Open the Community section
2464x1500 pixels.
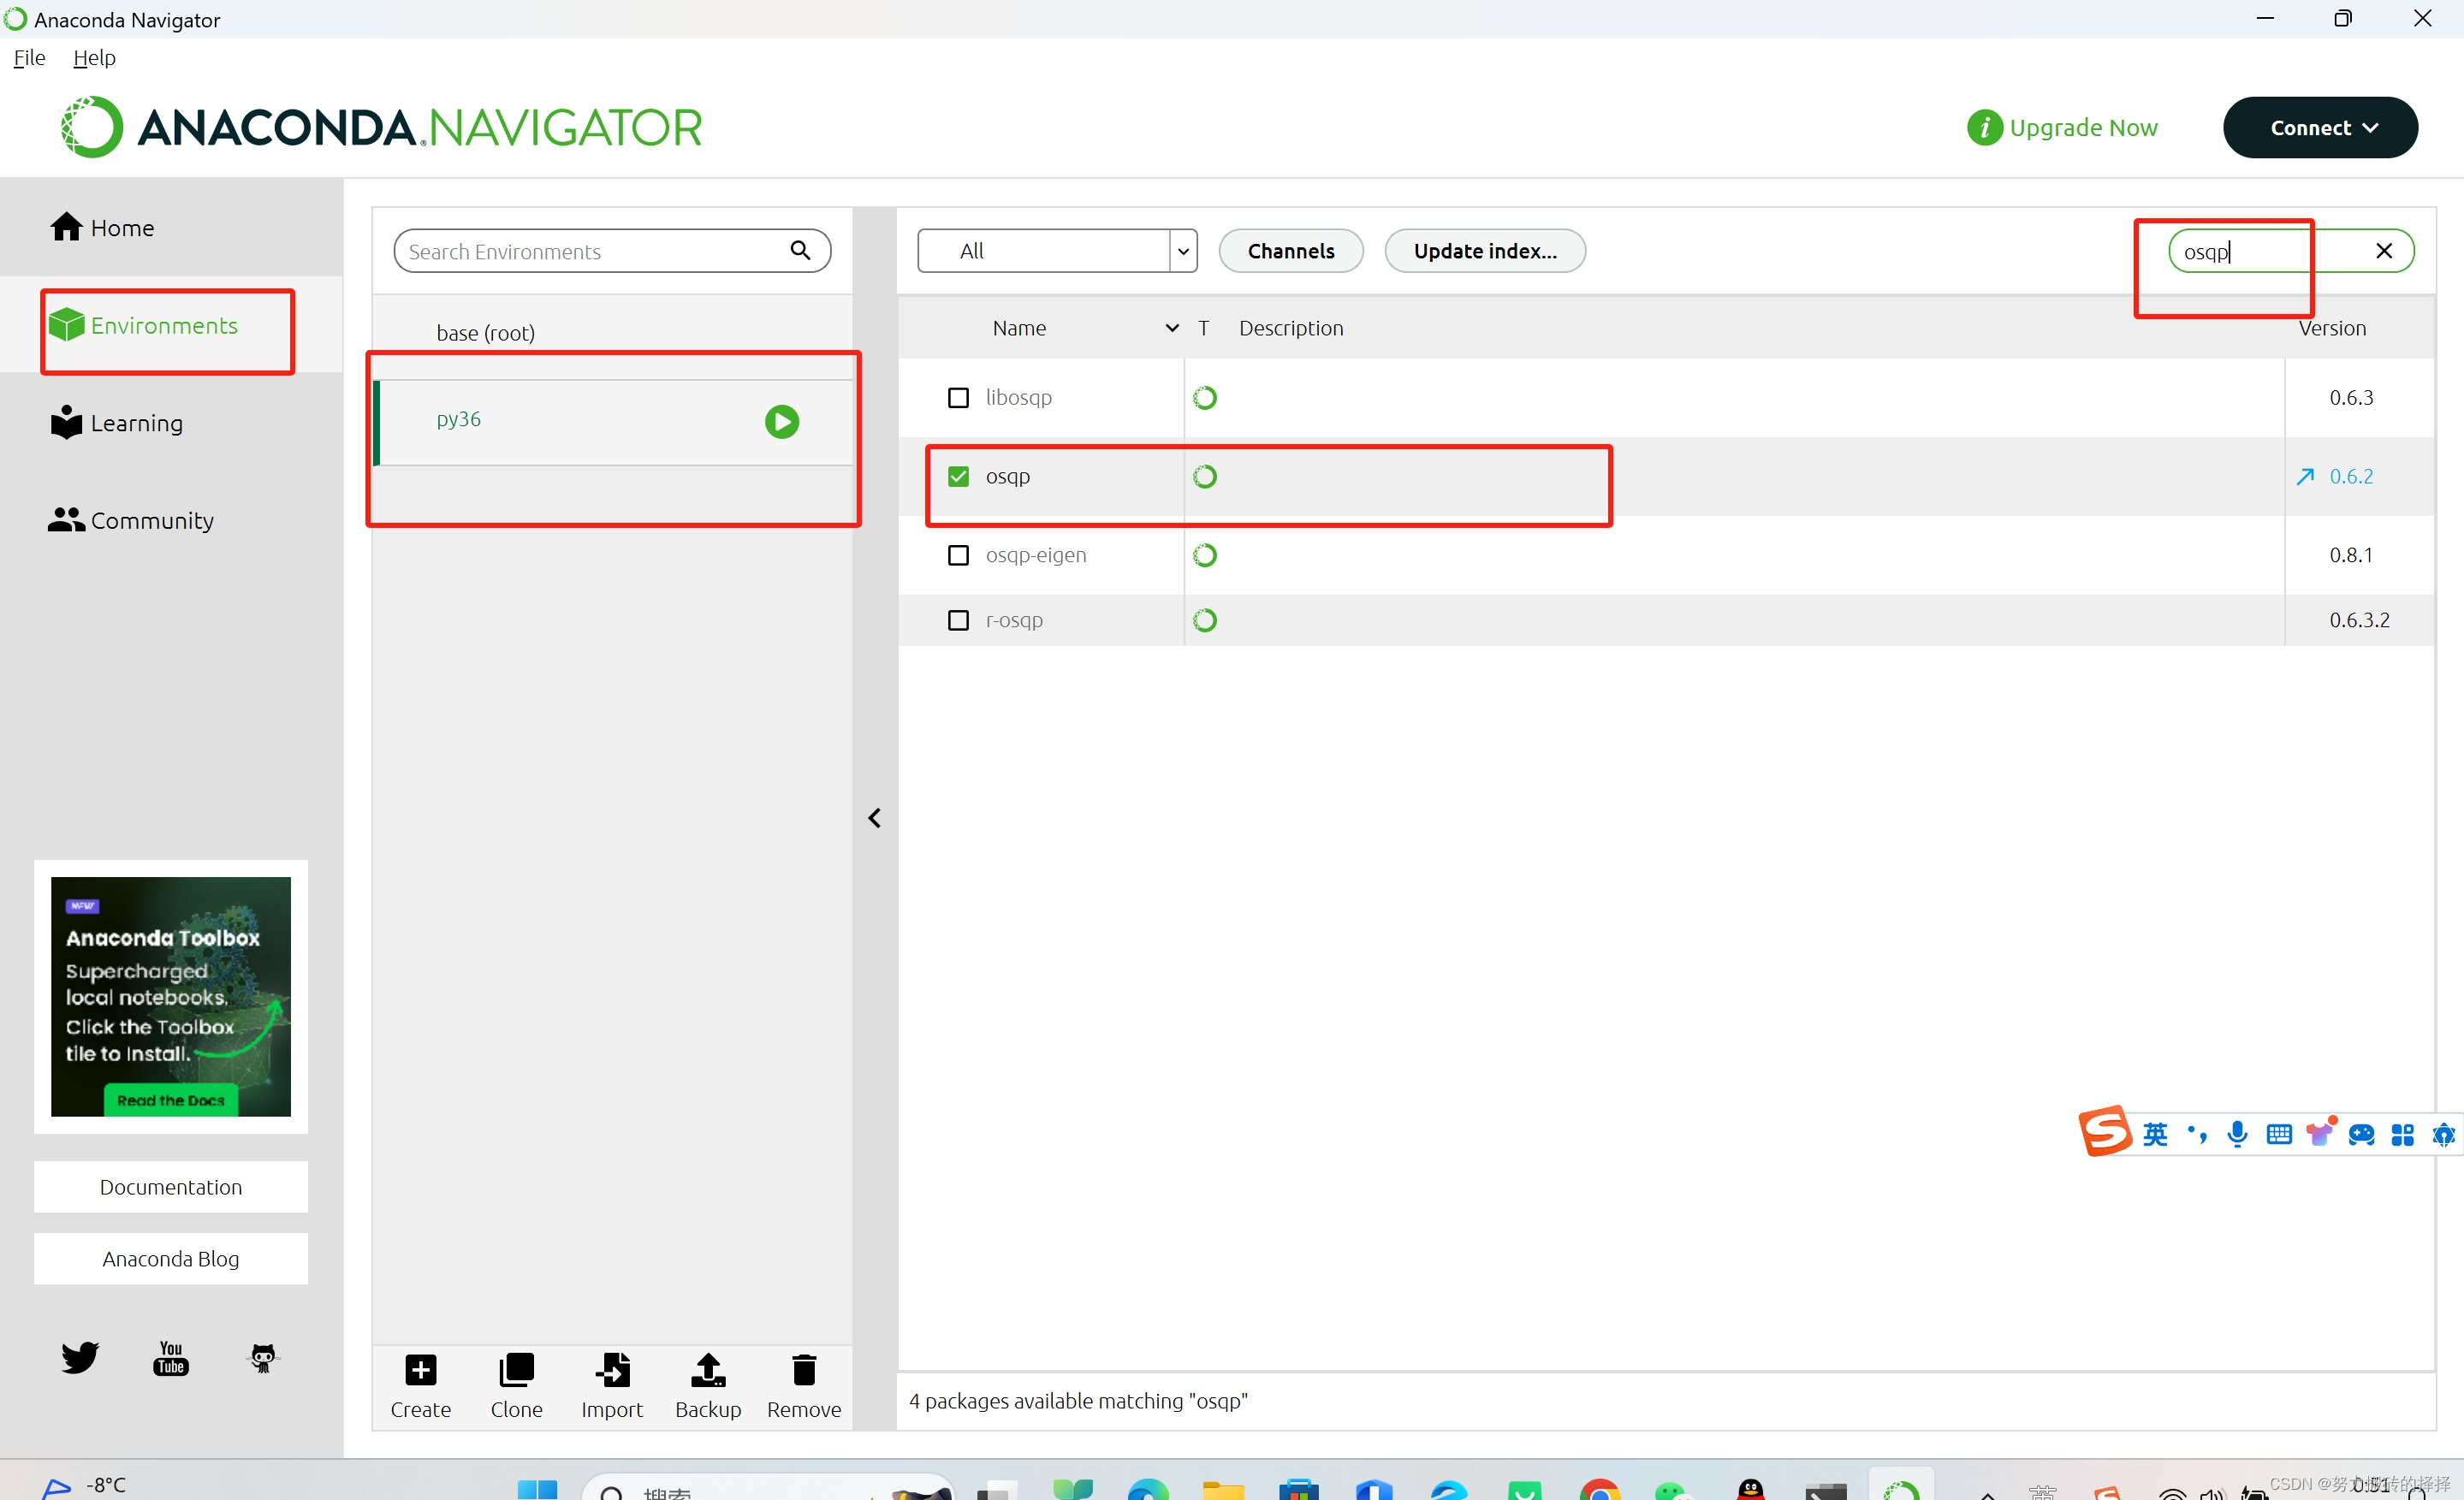coord(131,521)
